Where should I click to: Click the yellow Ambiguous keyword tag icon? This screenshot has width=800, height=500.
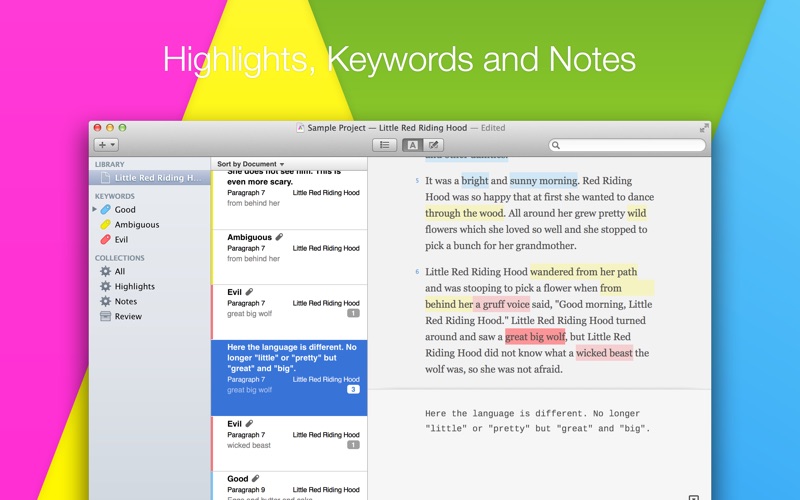tap(106, 225)
